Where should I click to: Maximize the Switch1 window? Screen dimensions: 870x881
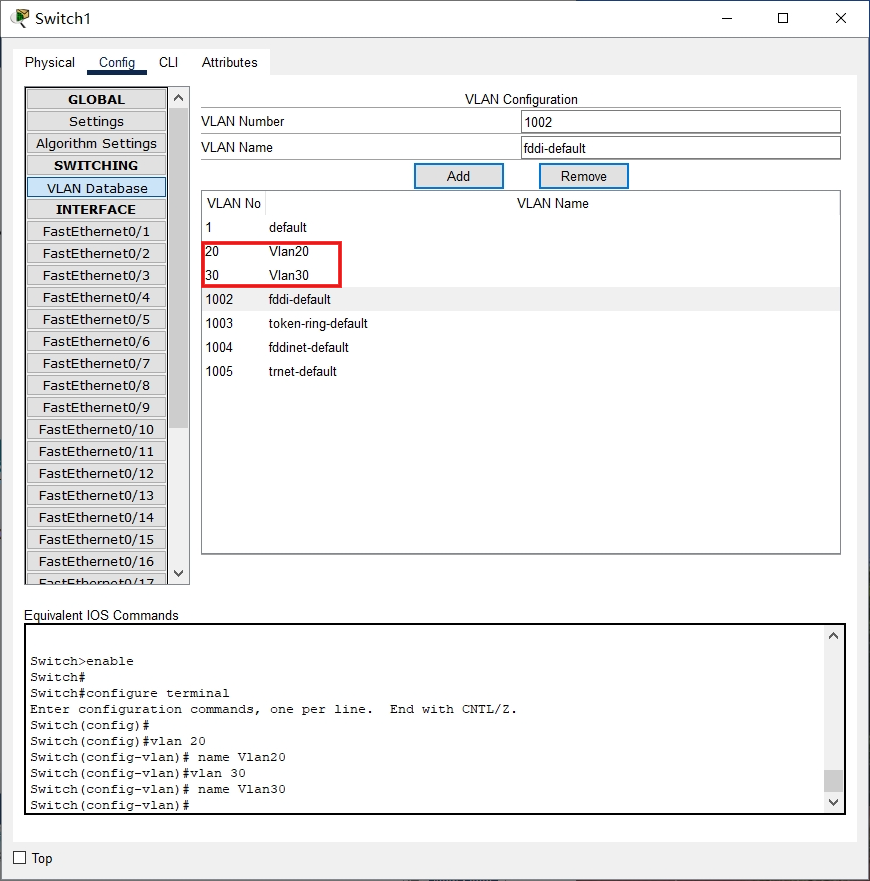coord(783,19)
